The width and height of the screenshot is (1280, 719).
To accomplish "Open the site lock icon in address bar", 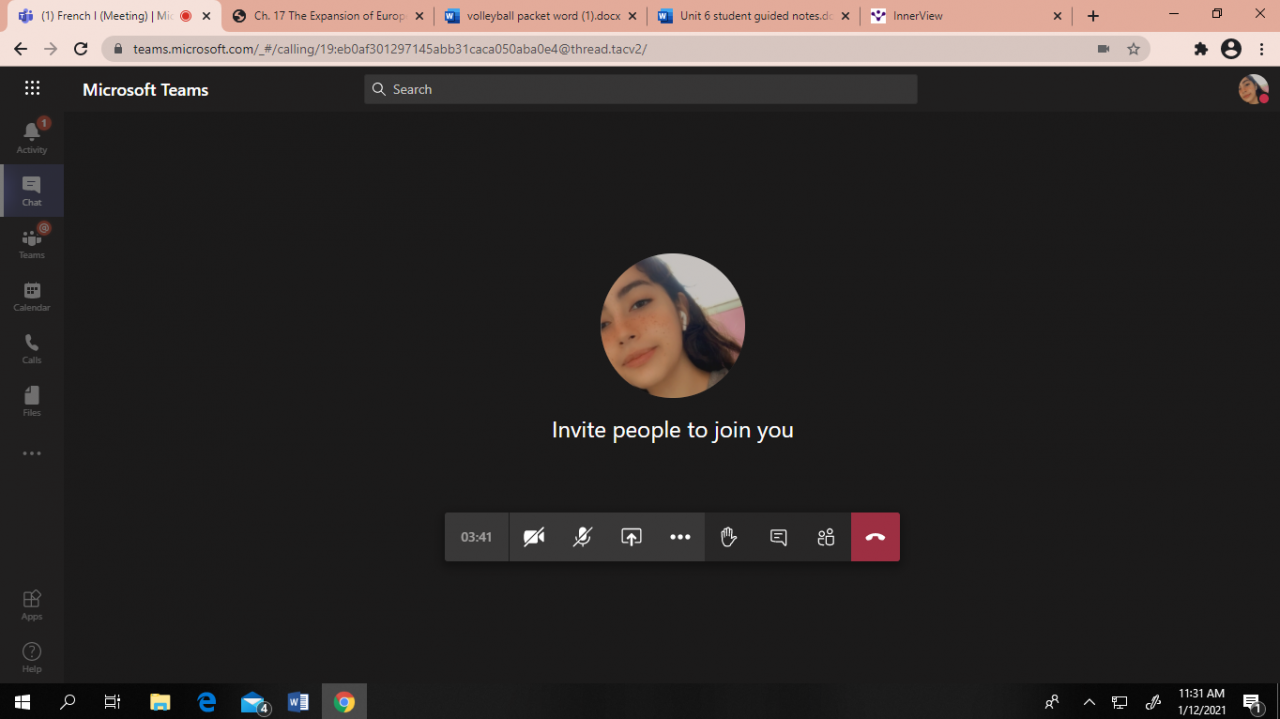I will tap(118, 49).
